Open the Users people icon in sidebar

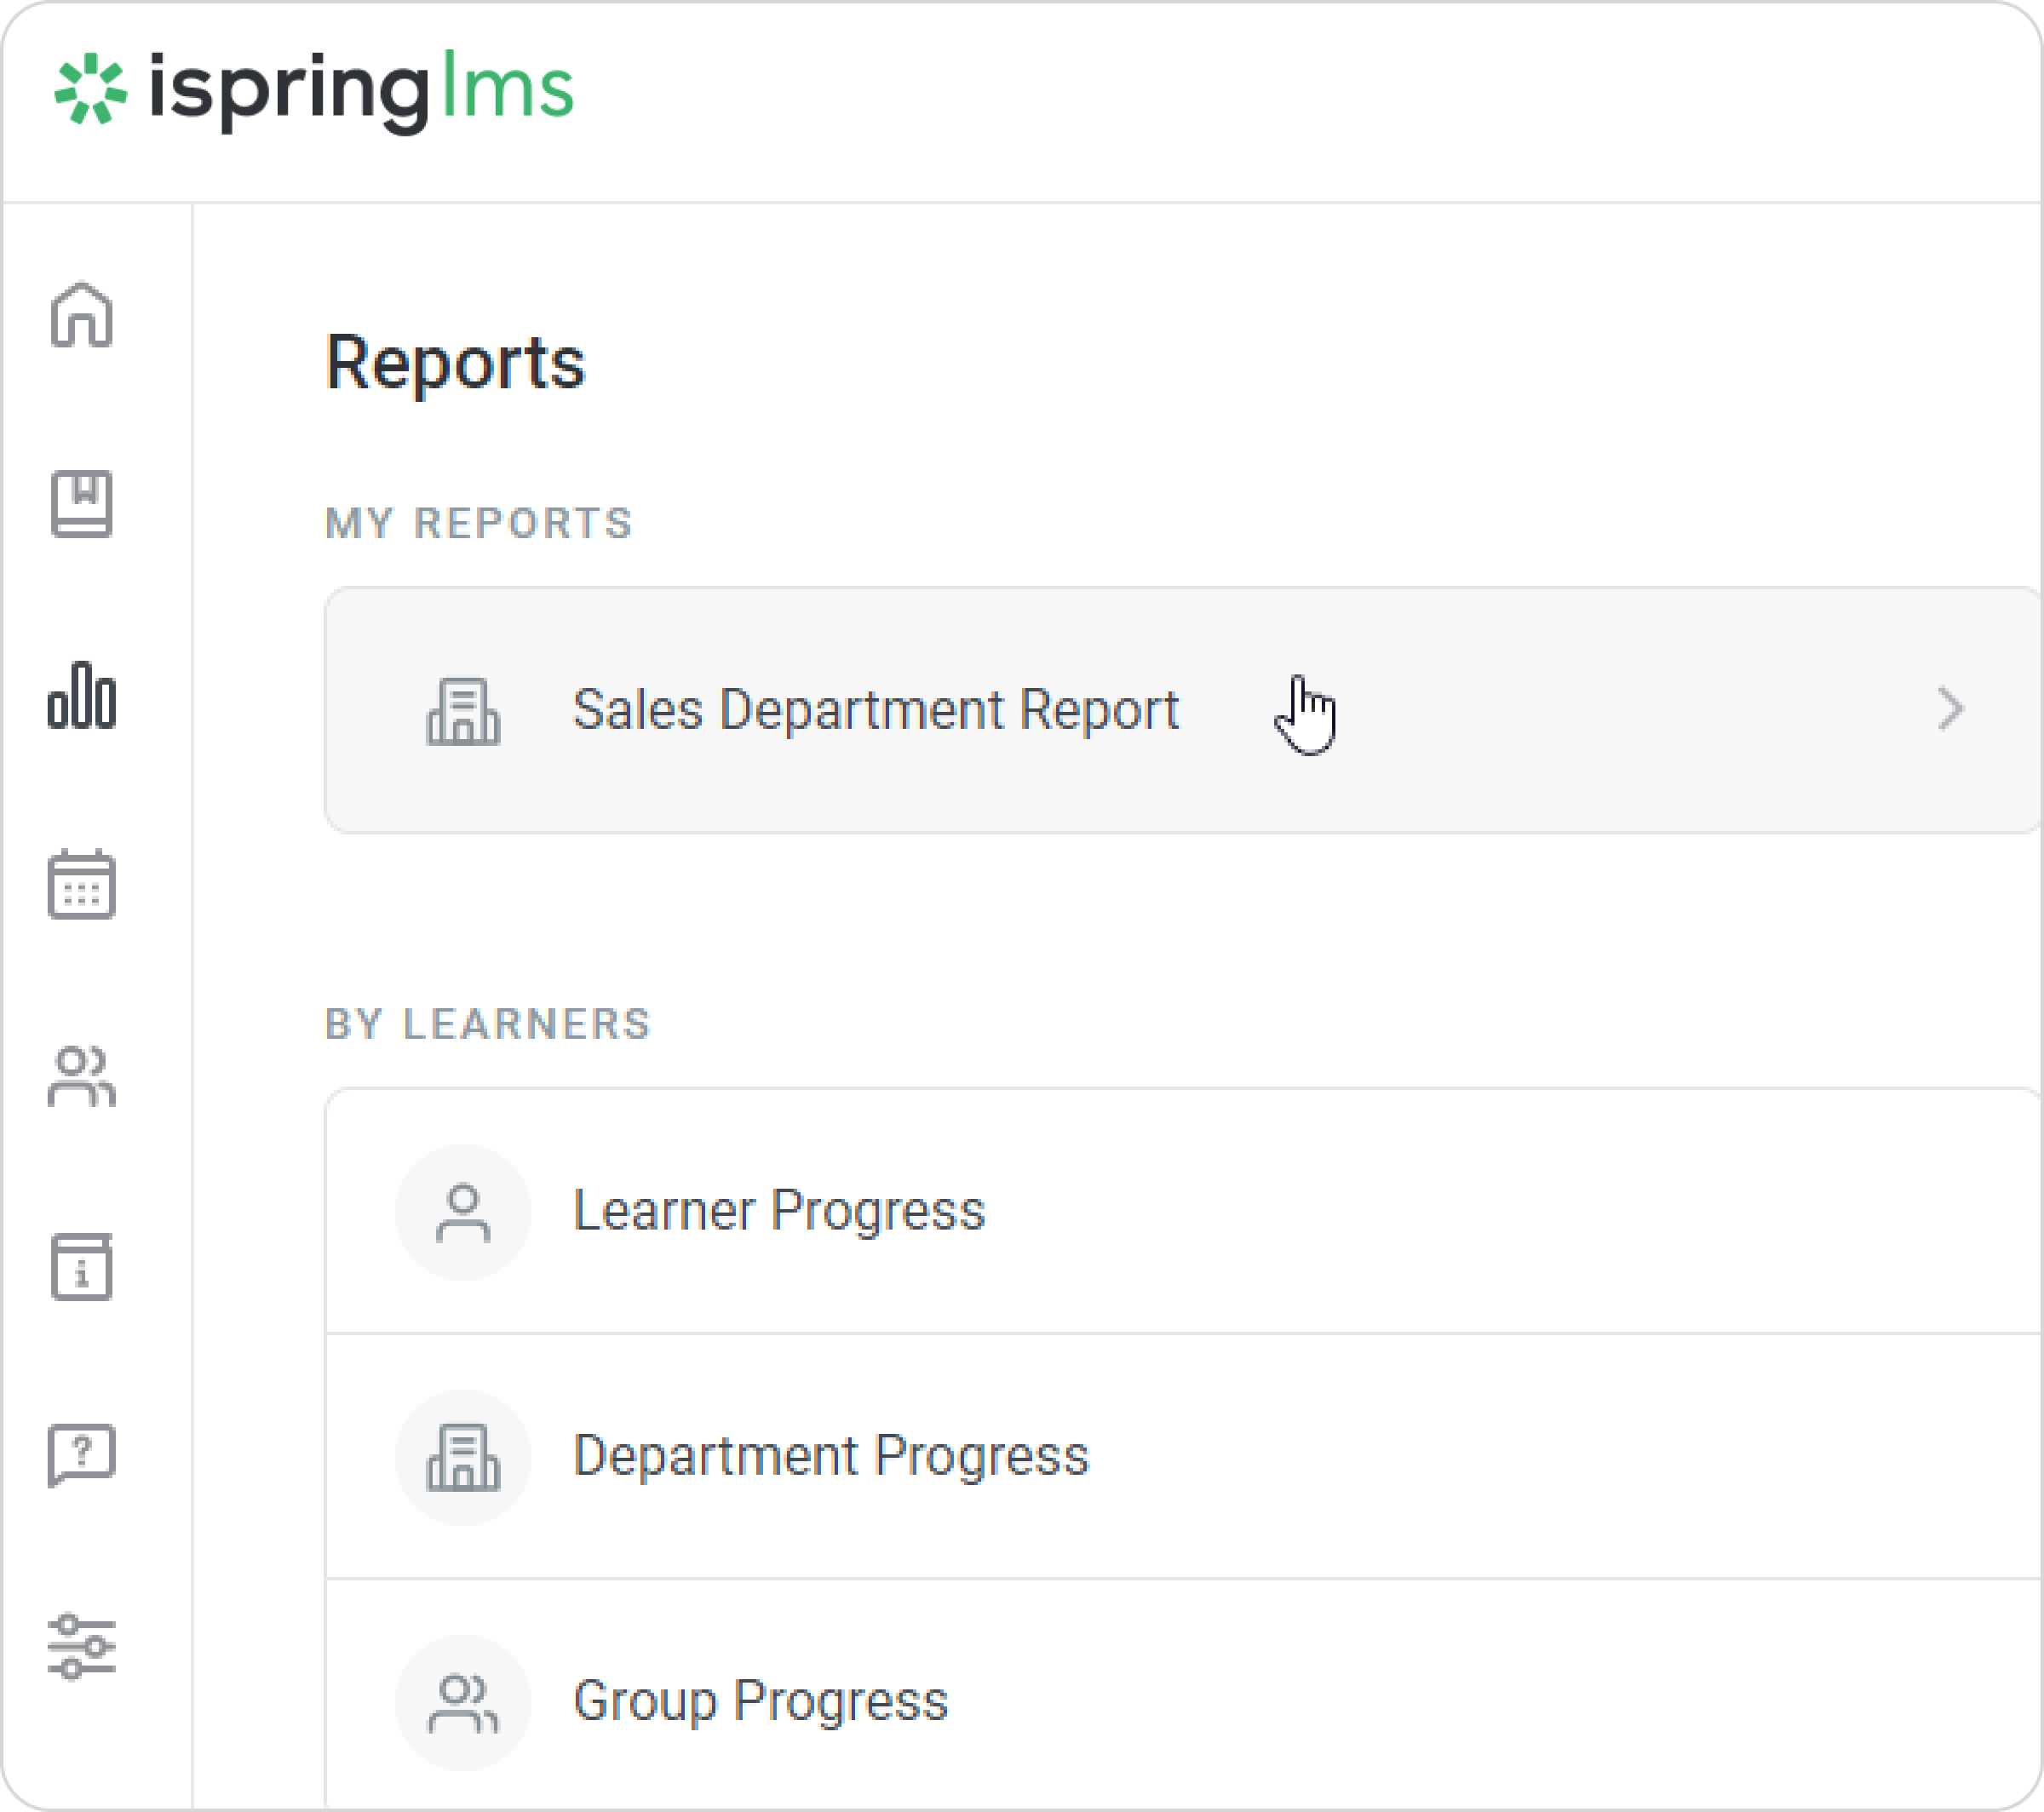(82, 1077)
